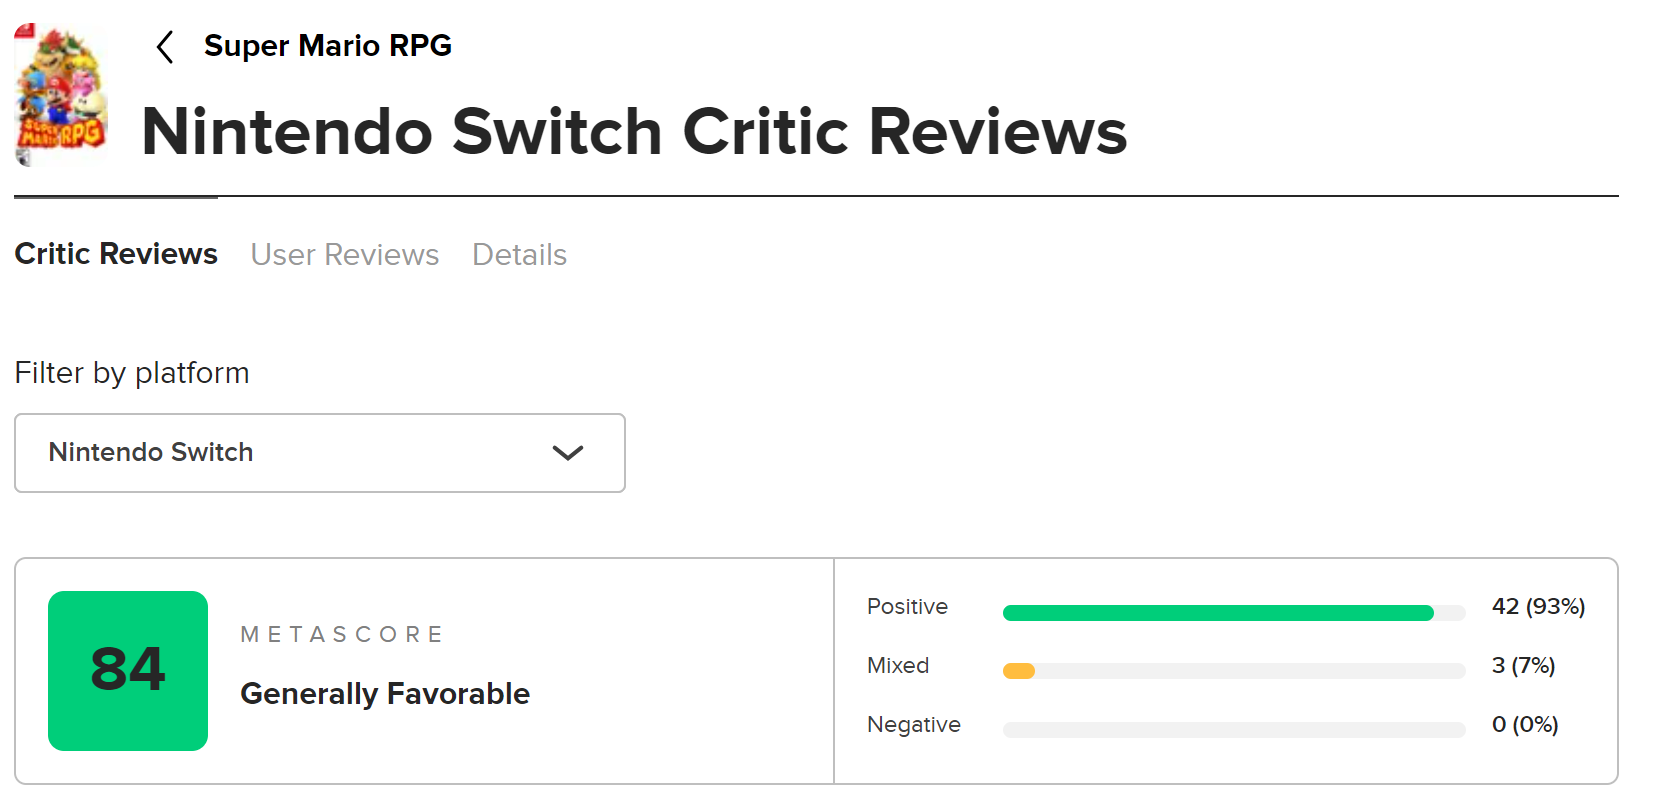
Task: Select the Critic Reviews tab
Action: pos(116,254)
